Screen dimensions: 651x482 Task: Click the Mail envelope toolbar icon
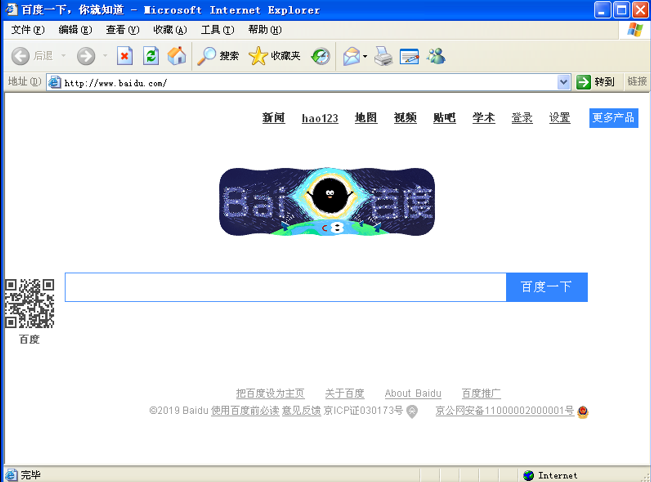[x=351, y=56]
